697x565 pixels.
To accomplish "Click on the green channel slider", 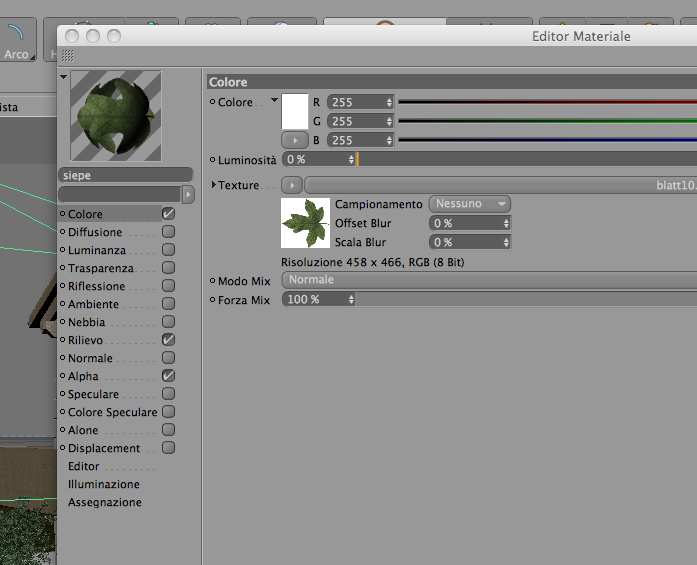I will [x=548, y=121].
